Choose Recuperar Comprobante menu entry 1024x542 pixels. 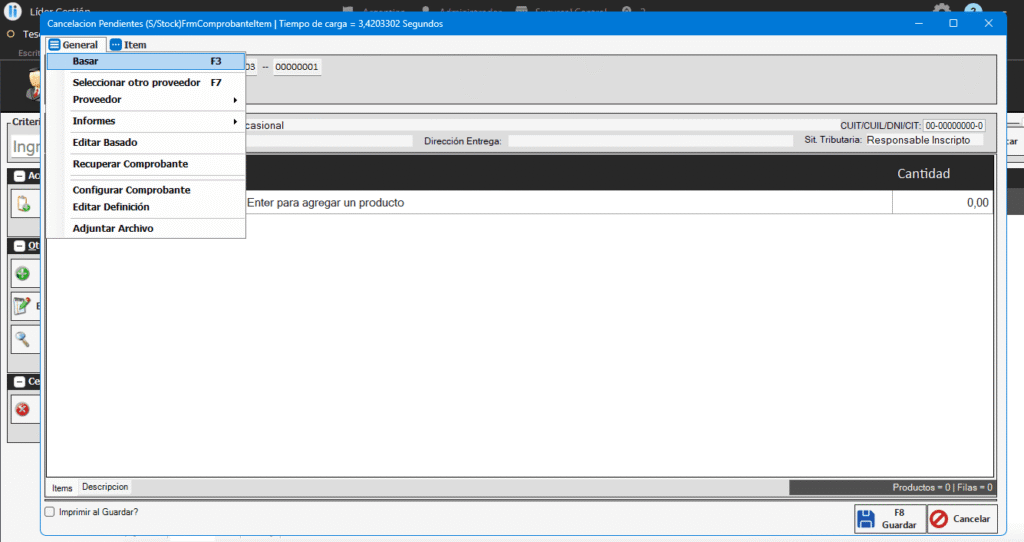[x=130, y=163]
